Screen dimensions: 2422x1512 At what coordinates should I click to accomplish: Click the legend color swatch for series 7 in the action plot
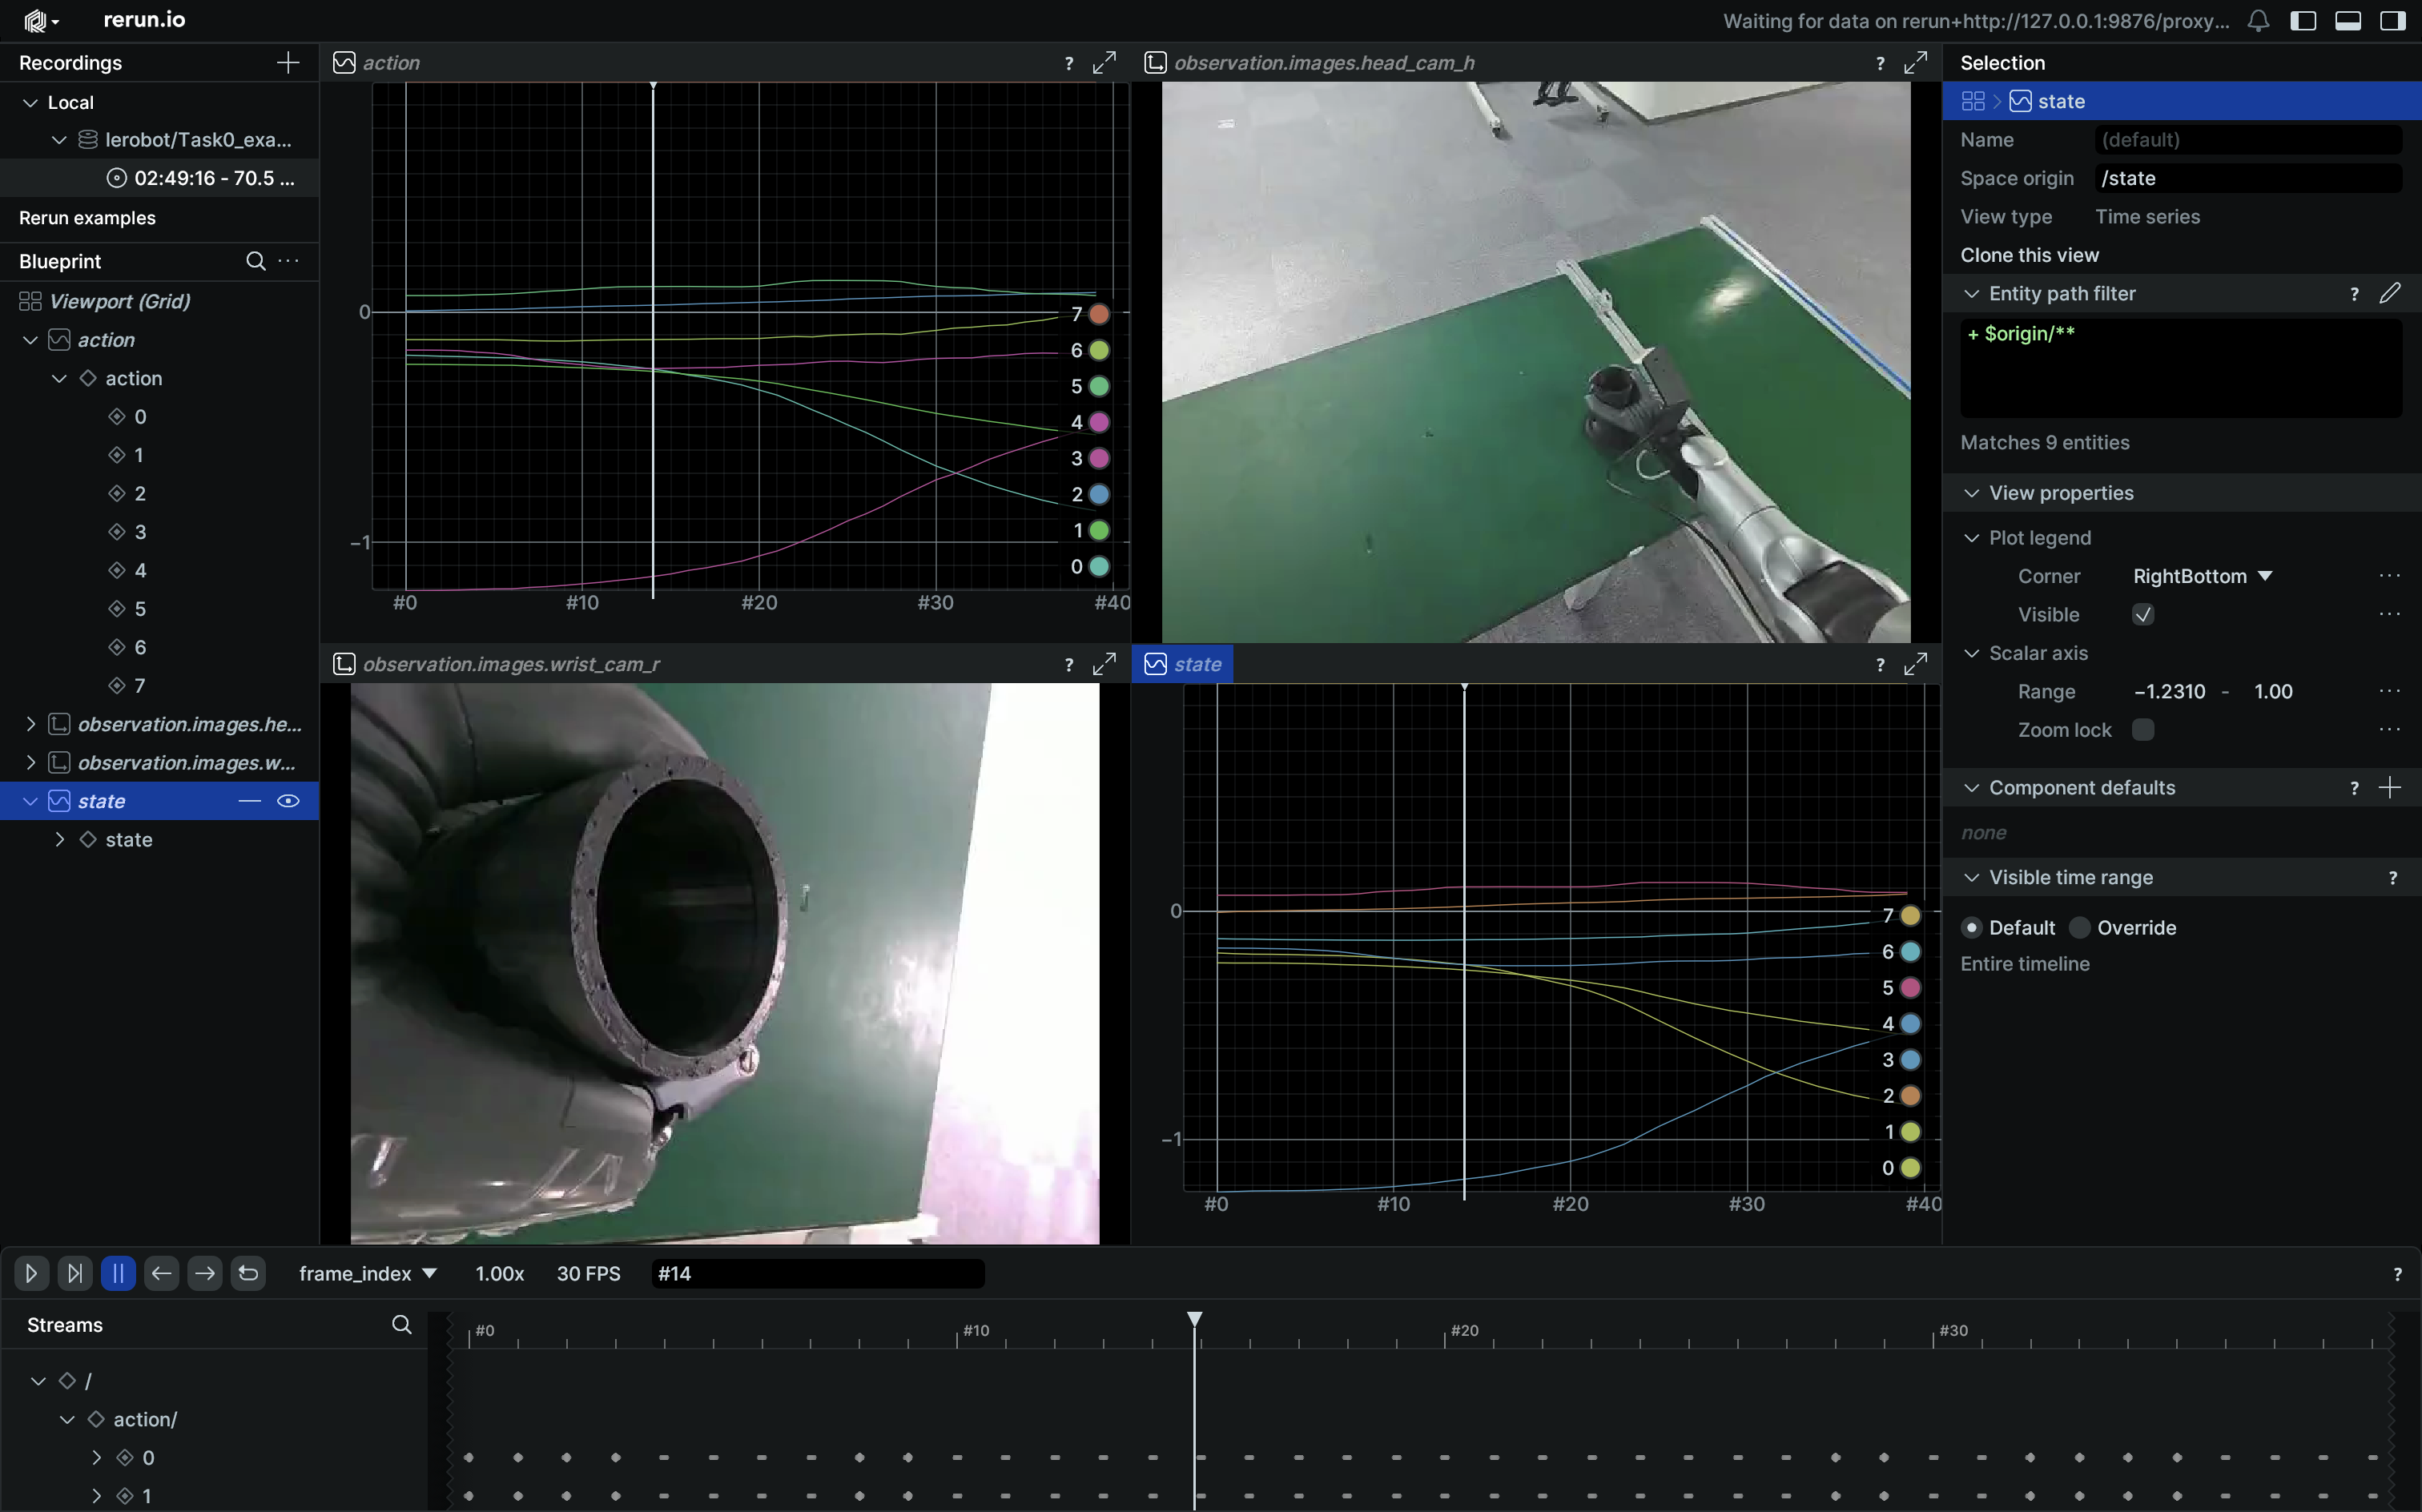pos(1099,314)
